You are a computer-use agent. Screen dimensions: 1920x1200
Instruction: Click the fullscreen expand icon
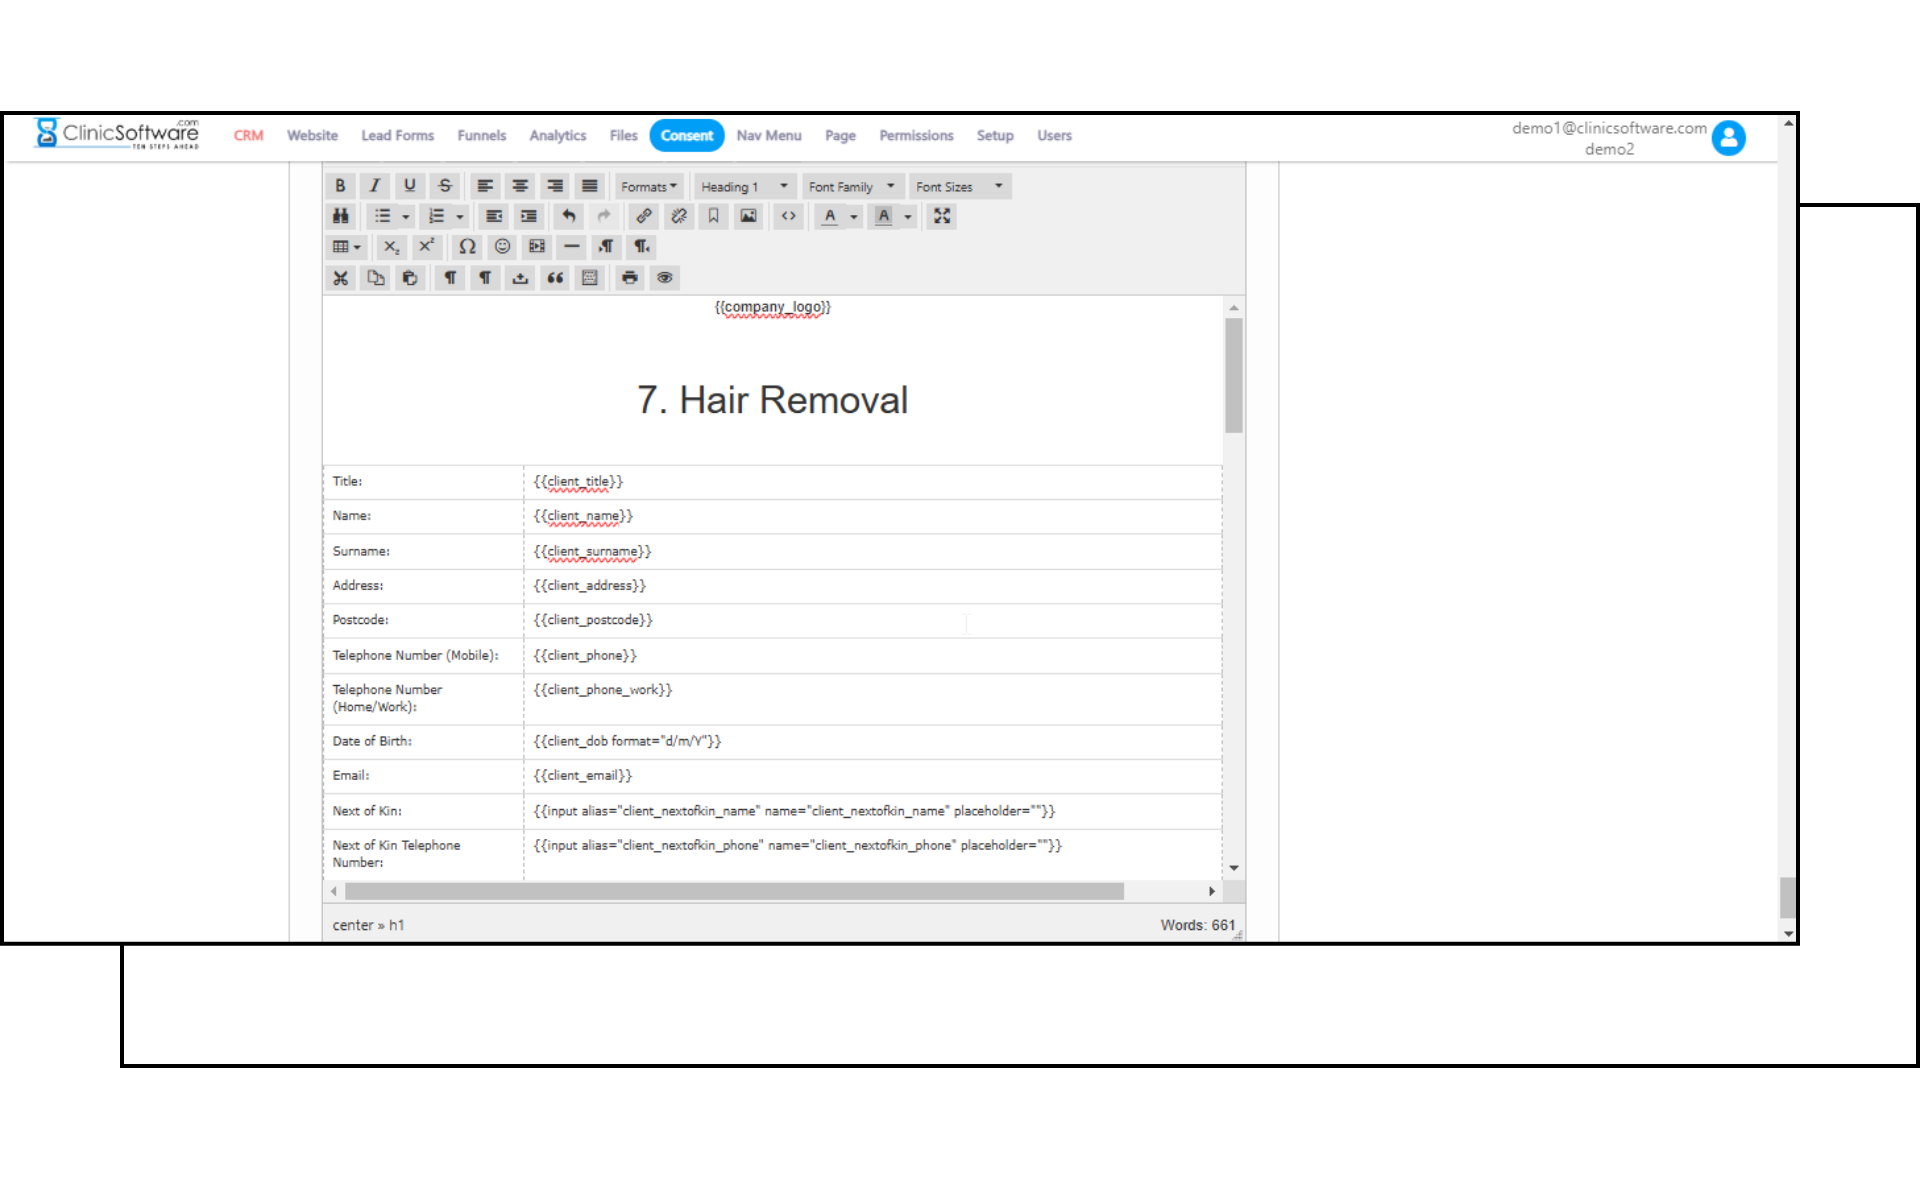point(942,216)
